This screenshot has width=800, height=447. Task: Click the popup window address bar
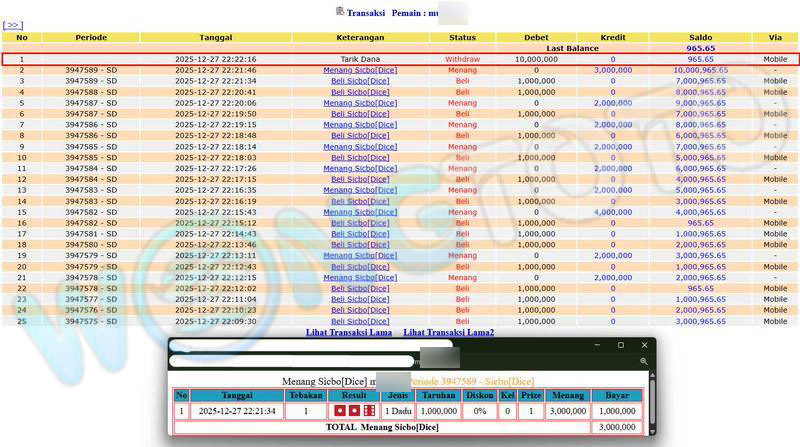click(290, 361)
